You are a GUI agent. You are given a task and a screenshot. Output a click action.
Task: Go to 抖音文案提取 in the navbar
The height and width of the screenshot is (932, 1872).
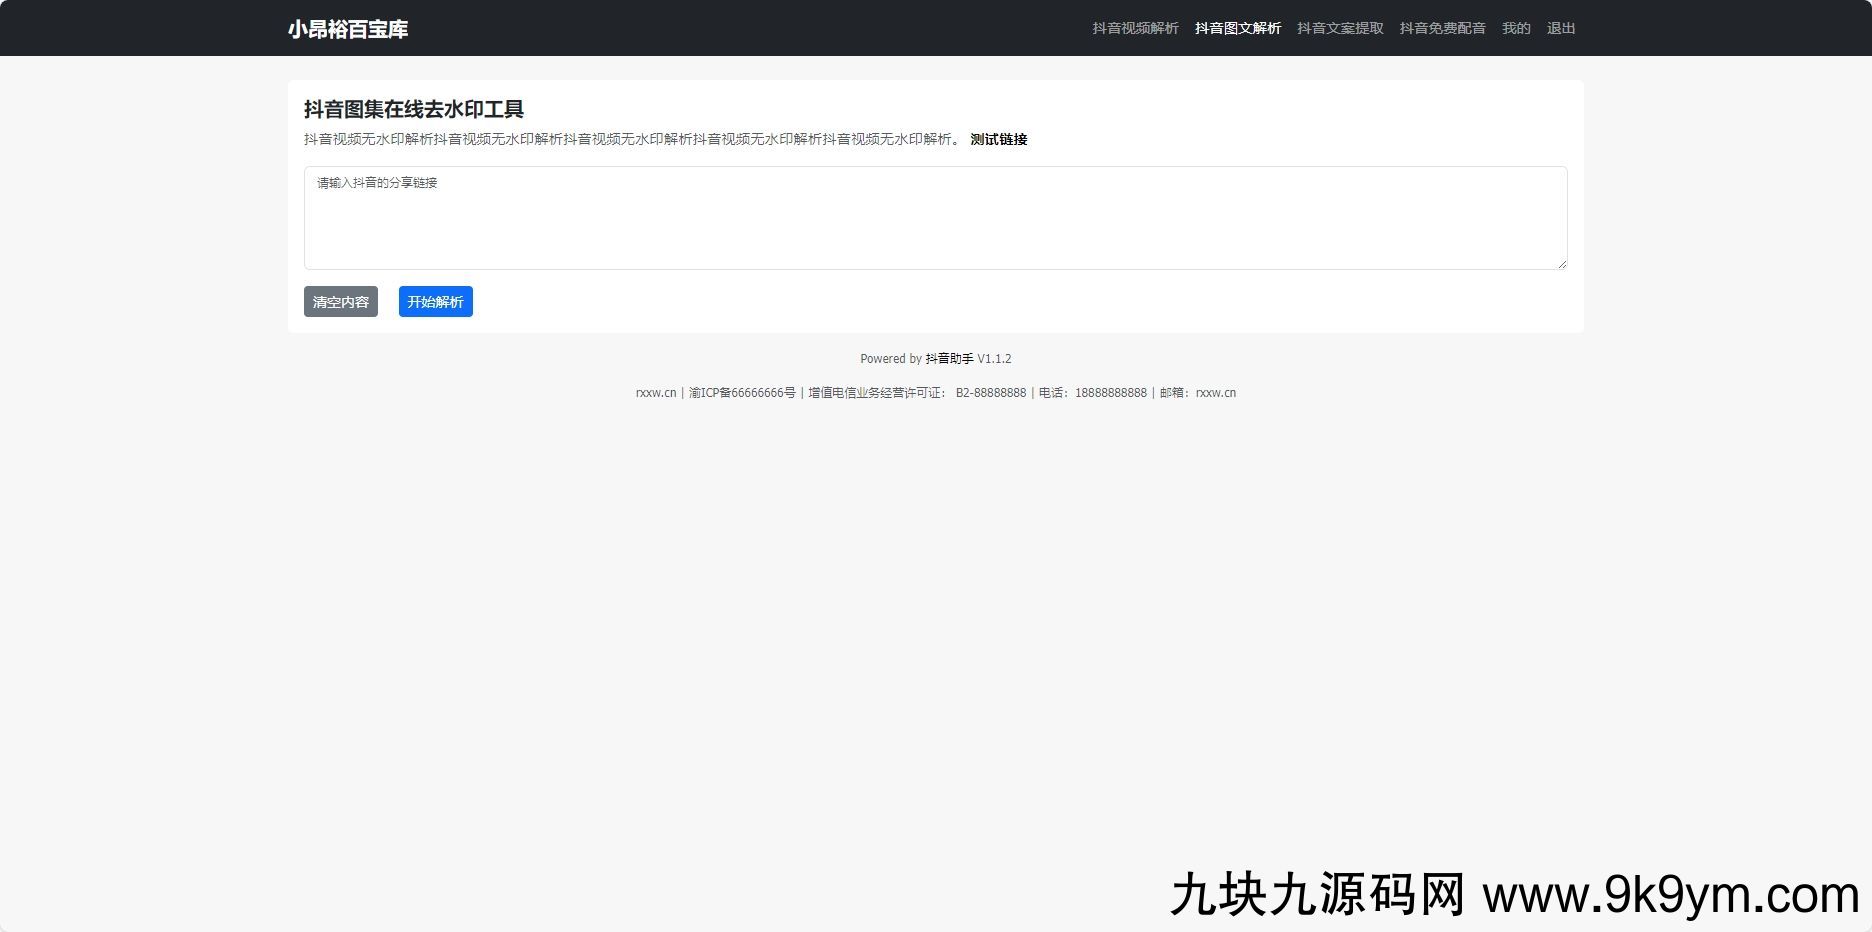[x=1340, y=28]
